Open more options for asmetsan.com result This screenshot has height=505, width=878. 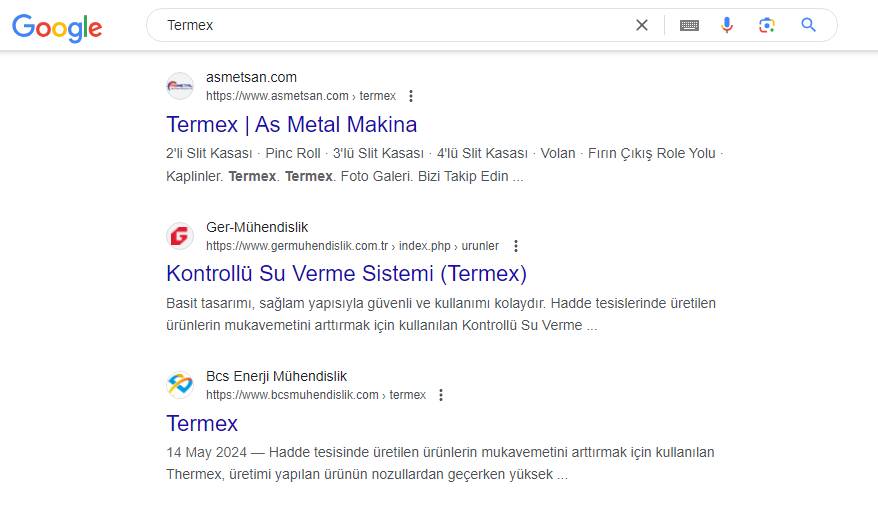tap(411, 96)
